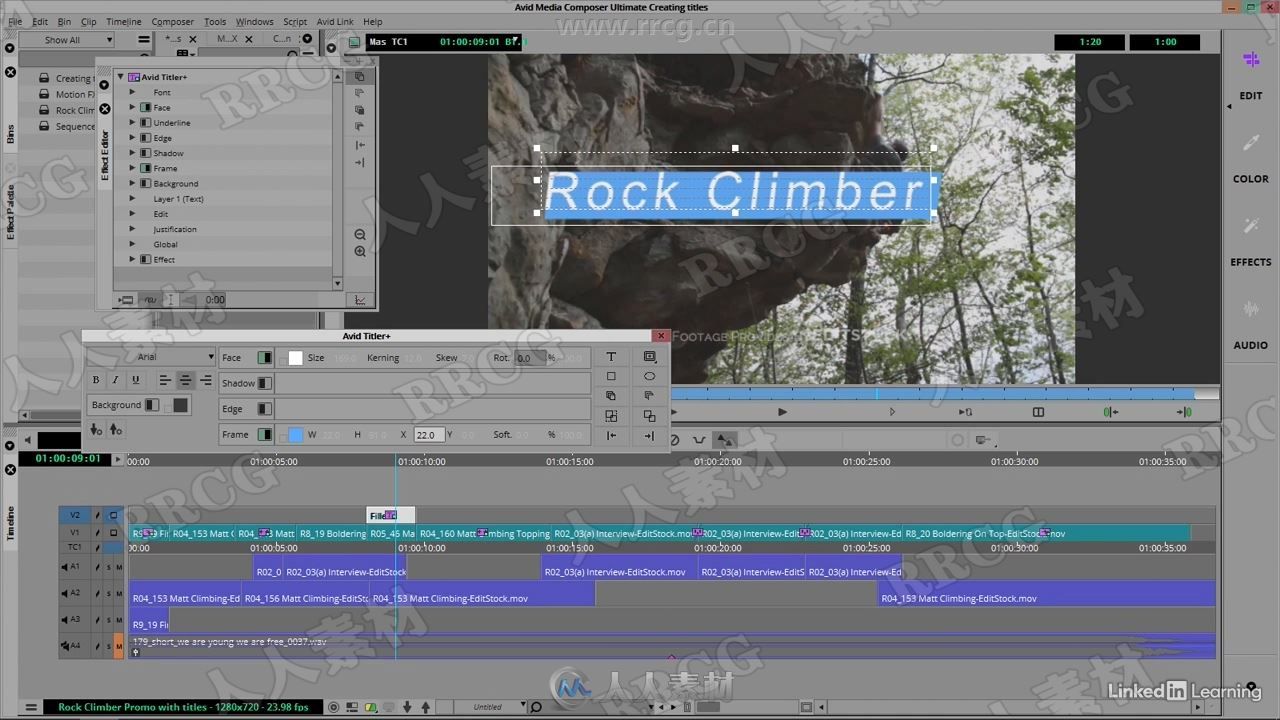Click the zoom out magnifier in Effect Editor
Image resolution: width=1280 pixels, height=720 pixels.
tap(360, 235)
